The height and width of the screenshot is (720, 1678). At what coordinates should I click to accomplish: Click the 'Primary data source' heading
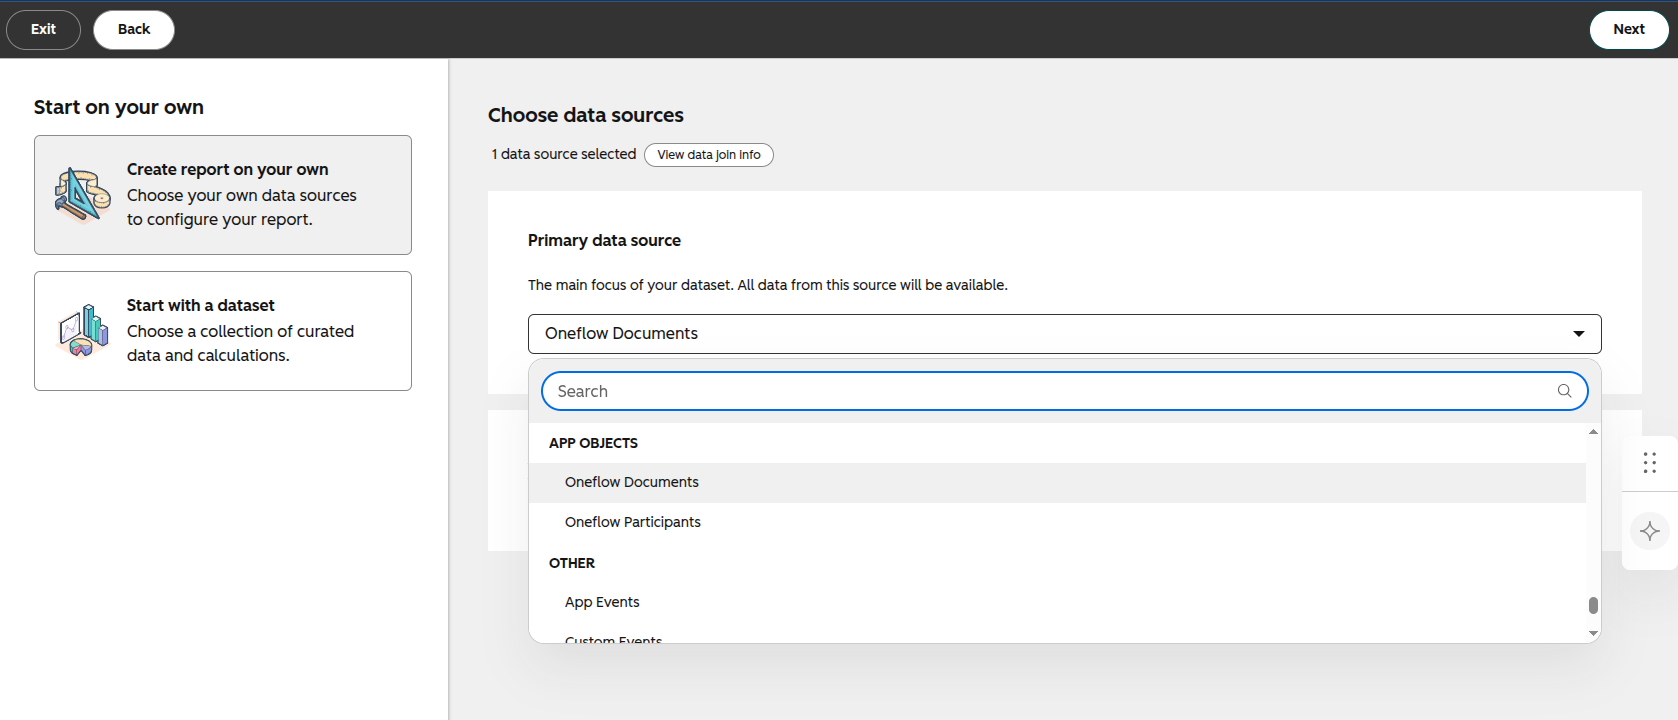[x=604, y=240]
